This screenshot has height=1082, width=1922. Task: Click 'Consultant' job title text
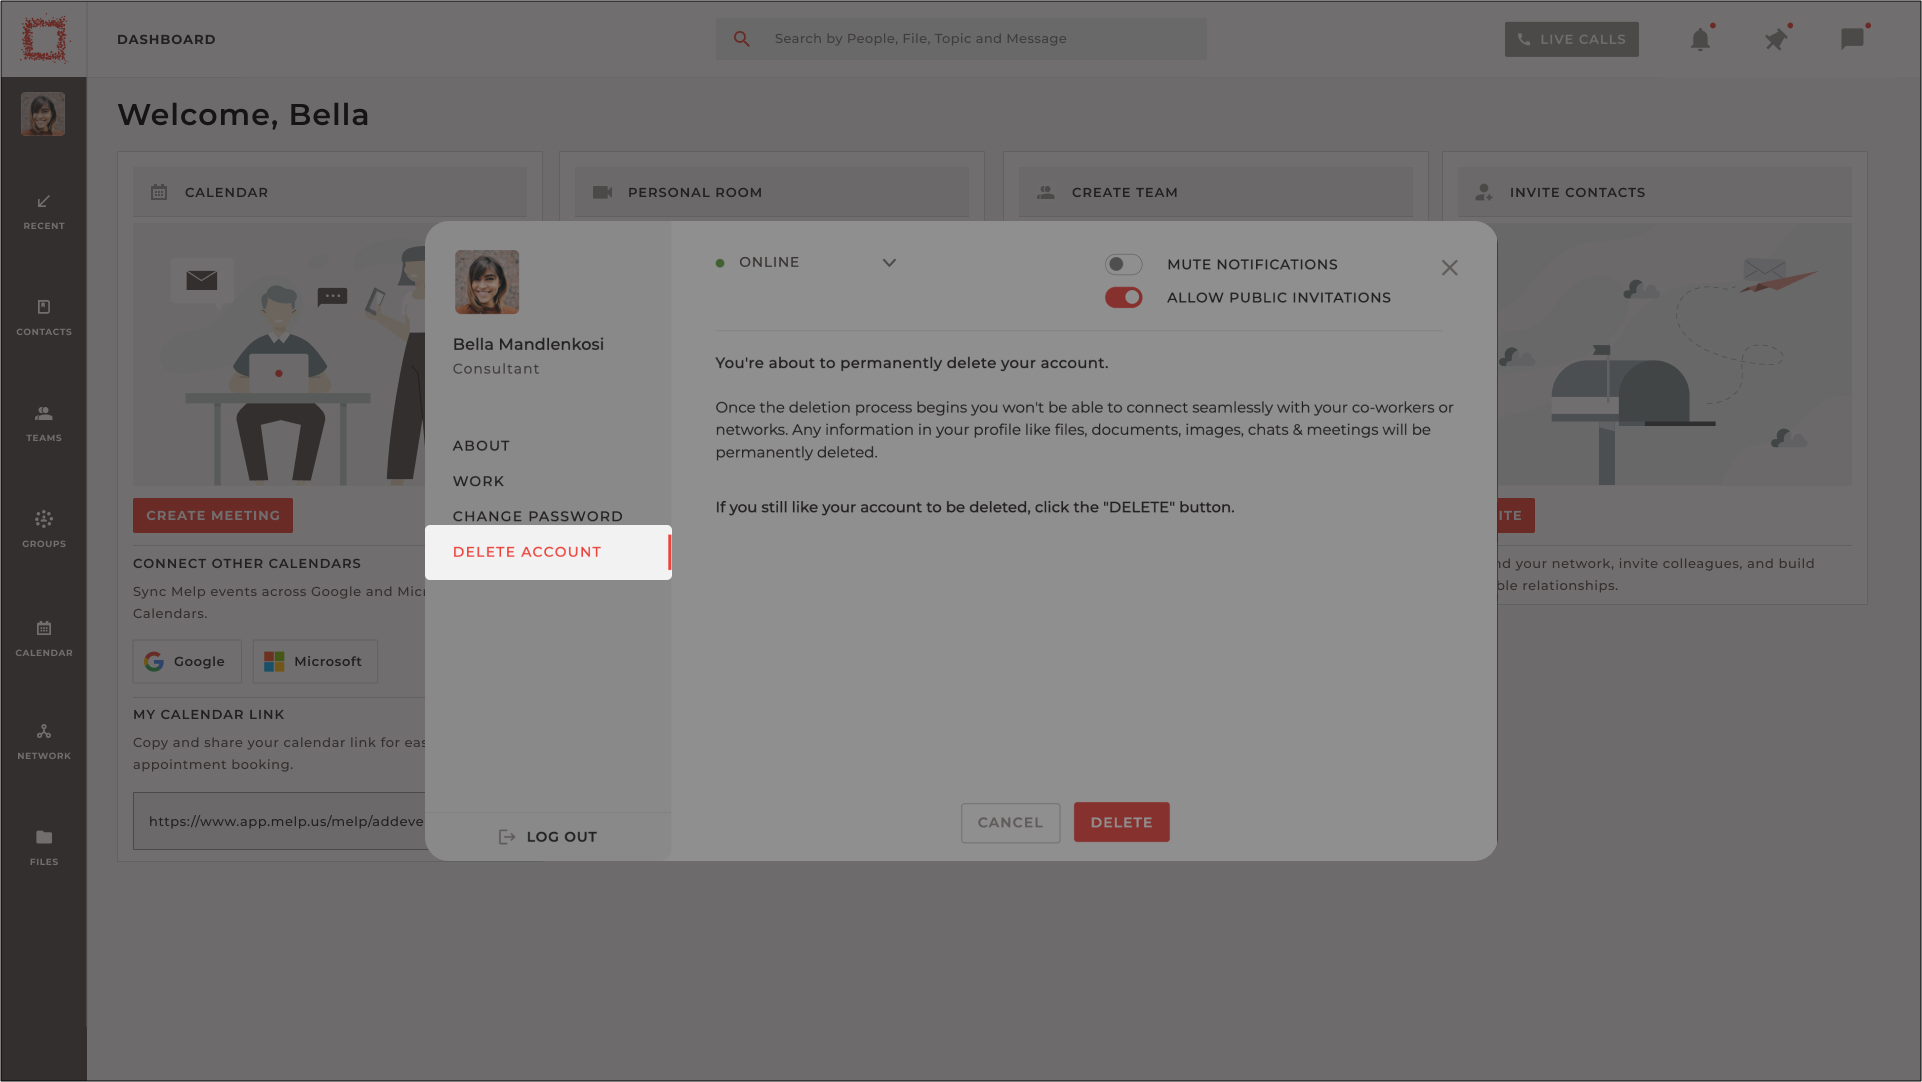pyautogui.click(x=496, y=369)
